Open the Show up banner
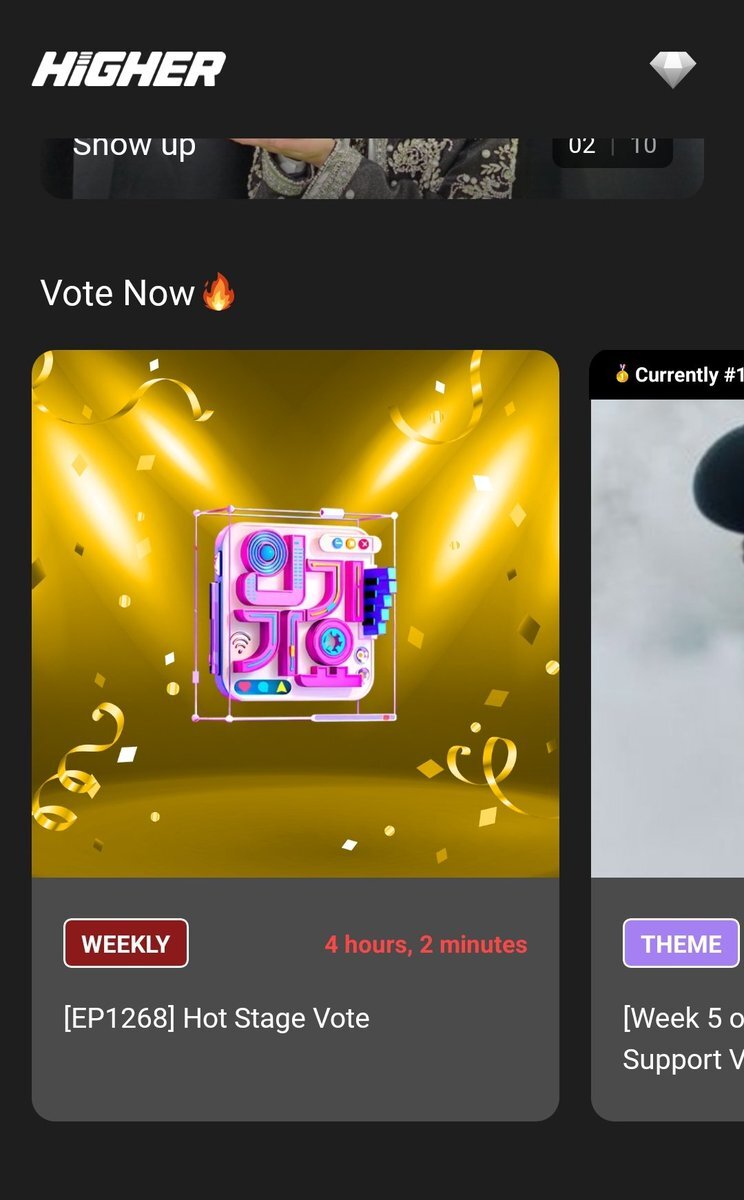The width and height of the screenshot is (744, 1200). click(x=372, y=168)
